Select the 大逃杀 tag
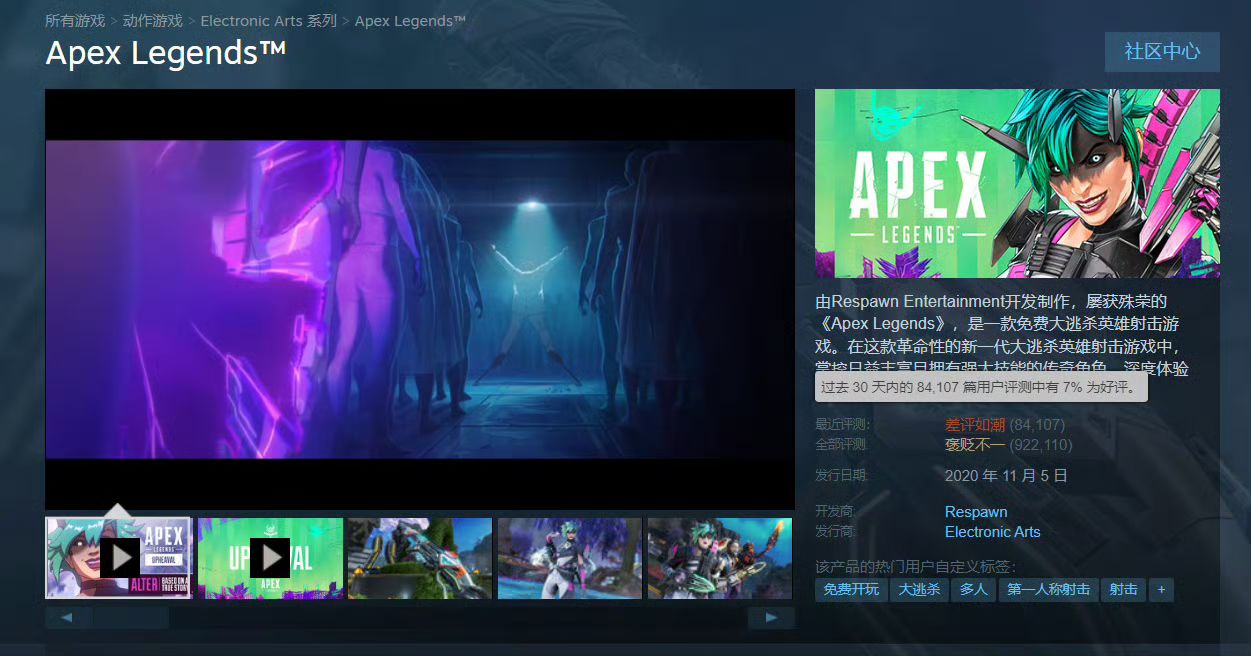Screen dimensions: 1251x656 pos(919,590)
